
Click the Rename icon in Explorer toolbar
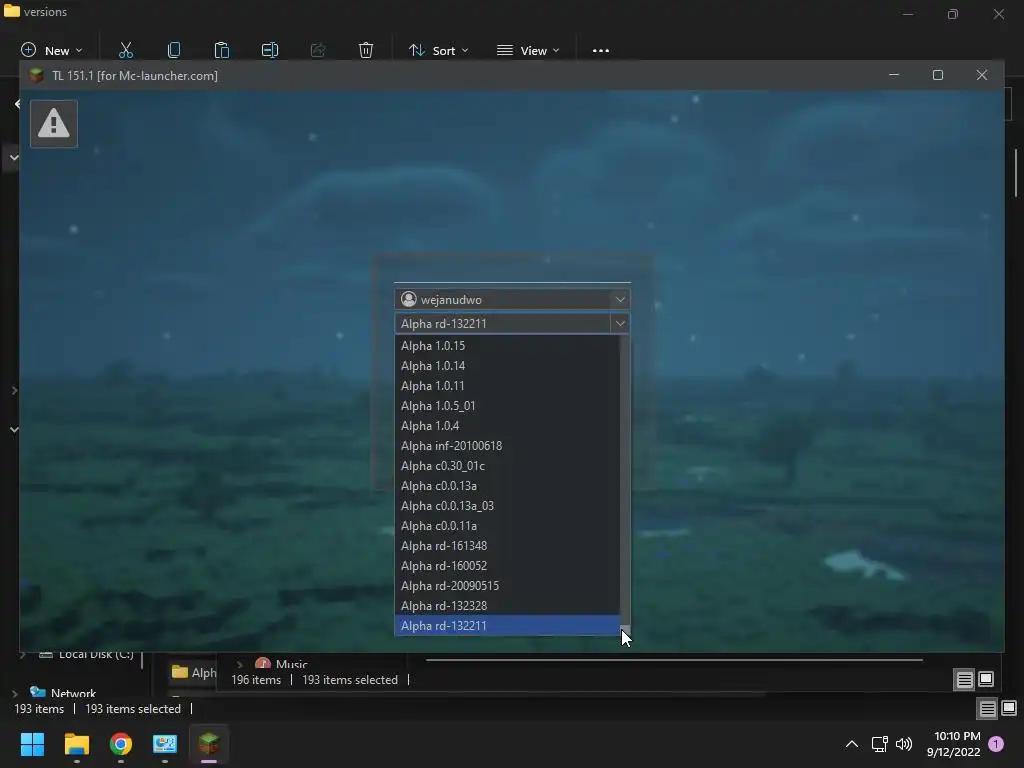(270, 50)
